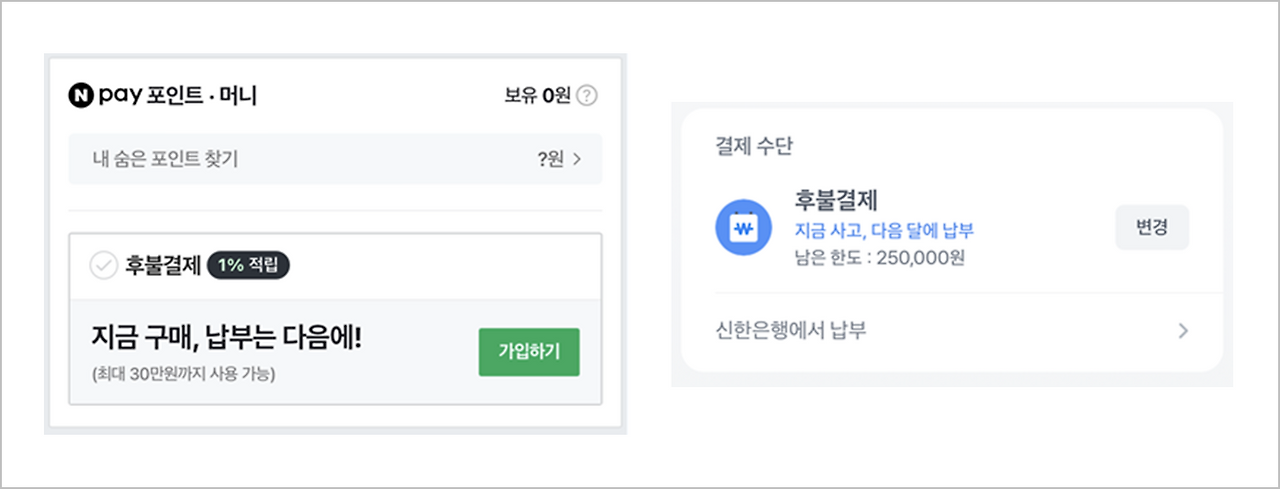
Task: Click the 최대 30만원까지 사용 가능 note
Action: click(182, 375)
